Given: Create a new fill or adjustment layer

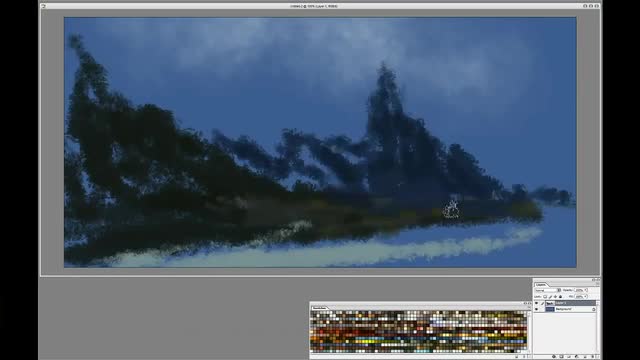Looking at the screenshot, I should click(x=576, y=357).
